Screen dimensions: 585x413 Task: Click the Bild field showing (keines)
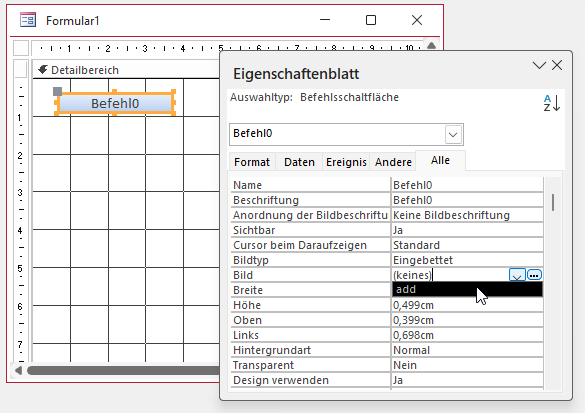pos(450,275)
